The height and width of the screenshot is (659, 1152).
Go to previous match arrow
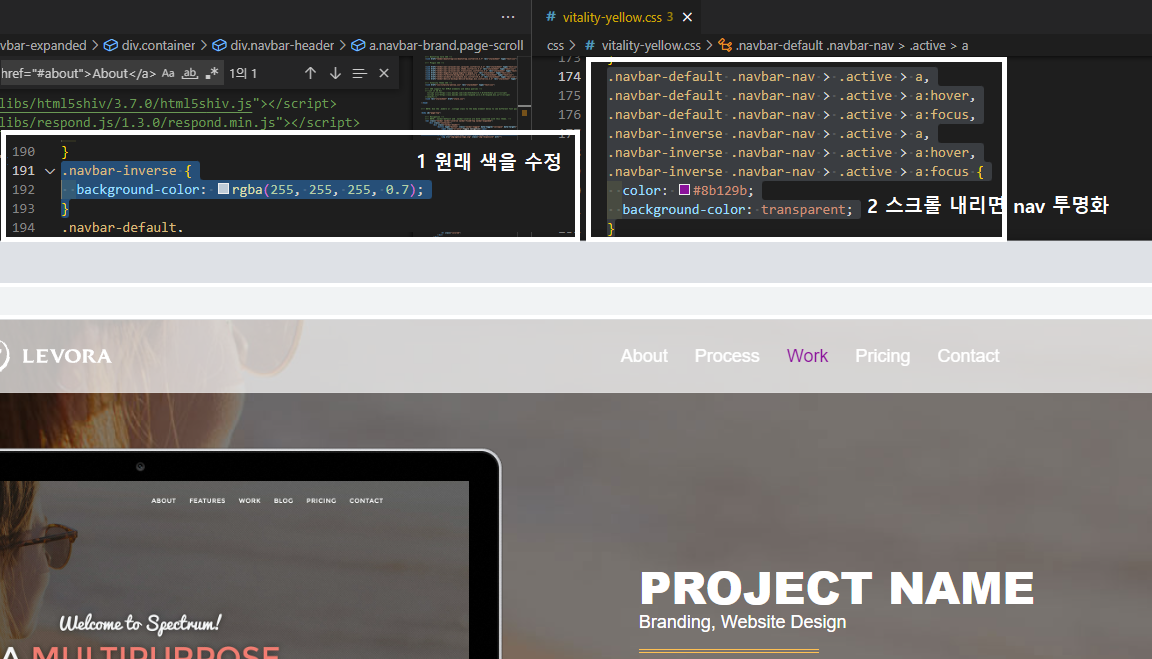coord(310,73)
